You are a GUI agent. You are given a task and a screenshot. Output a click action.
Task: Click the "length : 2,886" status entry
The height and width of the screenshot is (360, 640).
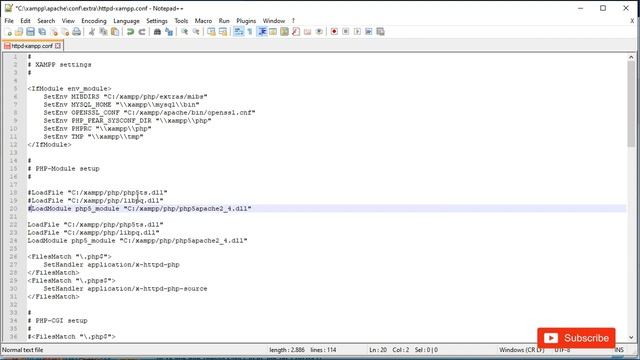pyautogui.click(x=287, y=350)
